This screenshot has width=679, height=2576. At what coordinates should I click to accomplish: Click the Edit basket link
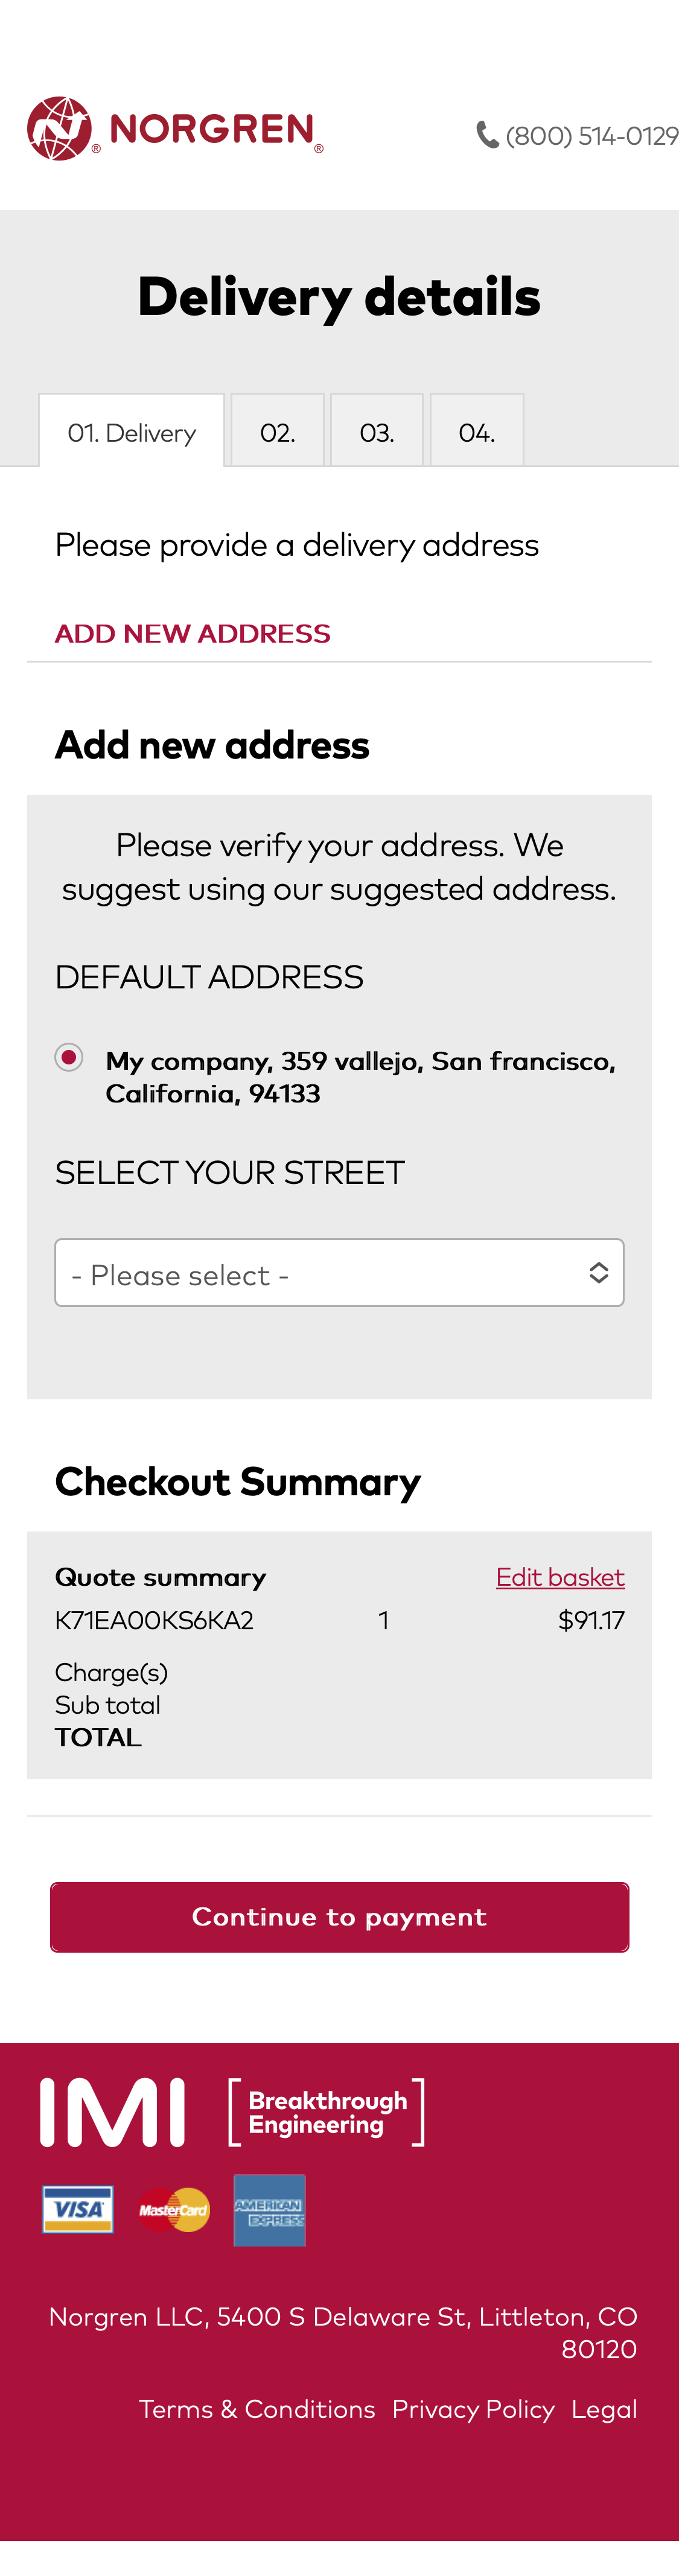560,1577
